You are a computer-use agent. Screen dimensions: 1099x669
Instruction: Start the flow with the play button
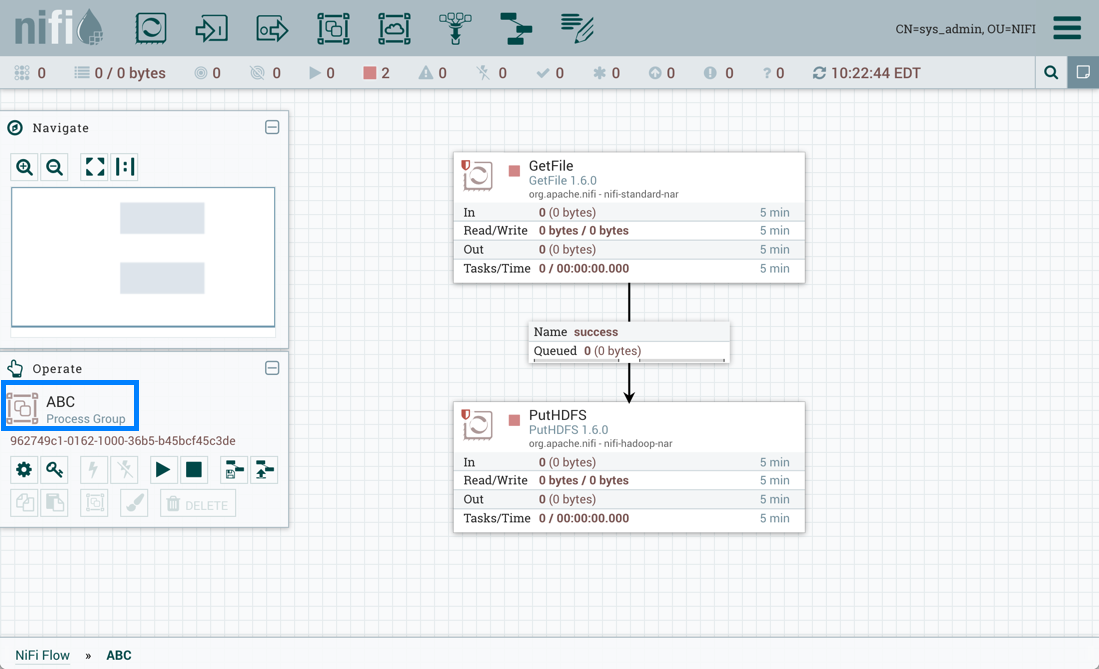162,470
